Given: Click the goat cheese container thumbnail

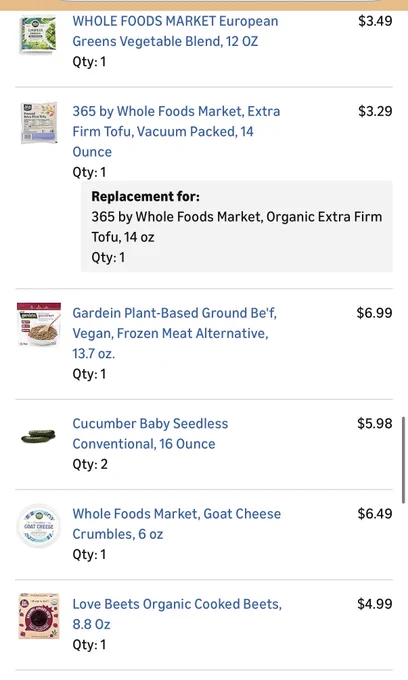Looking at the screenshot, I should (x=39, y=526).
